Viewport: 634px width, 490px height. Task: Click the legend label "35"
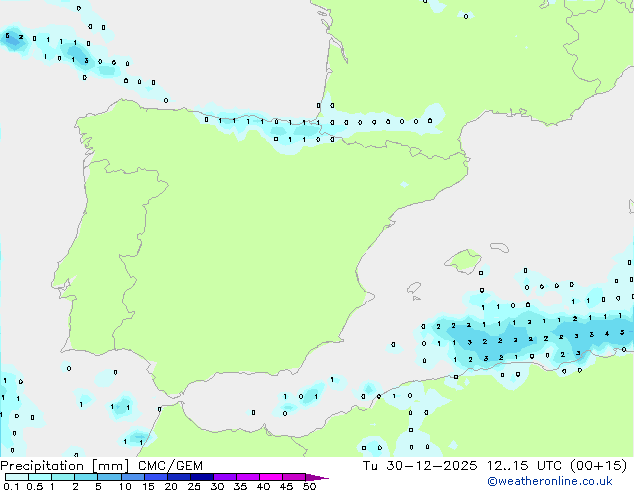click(240, 486)
